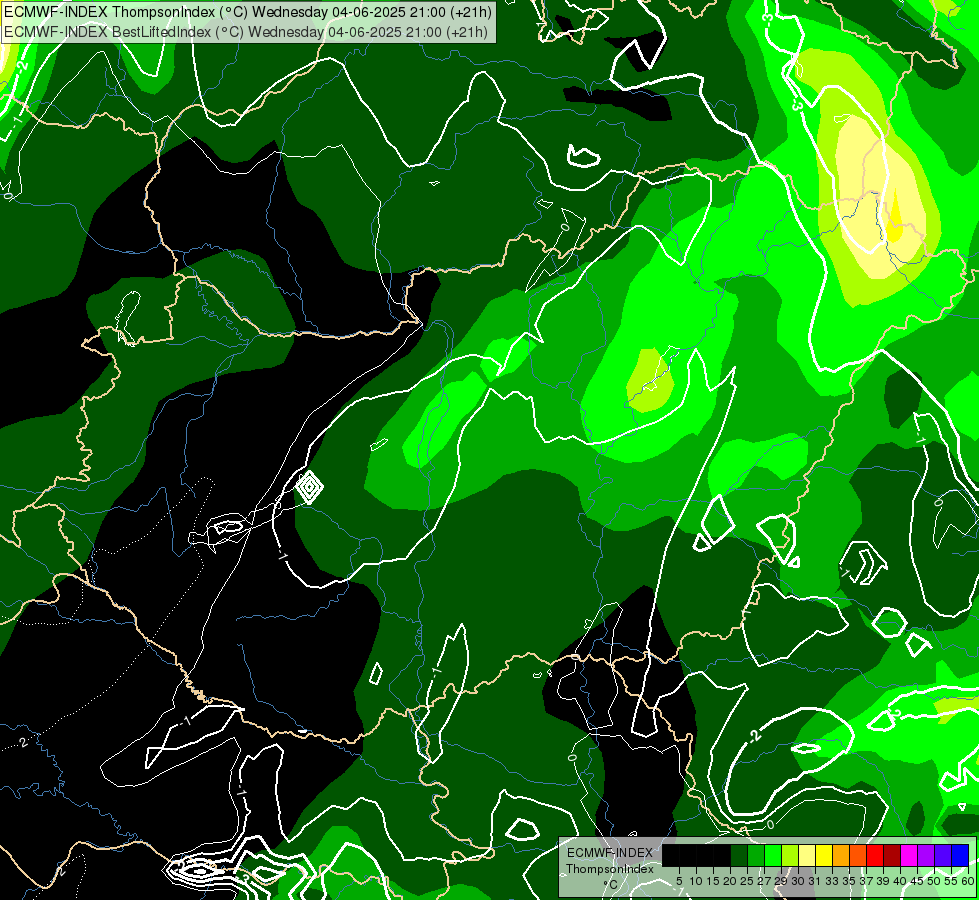The image size is (979, 900).
Task: Click the ECMWF-INDEX label in legend box
Action: (x=610, y=853)
